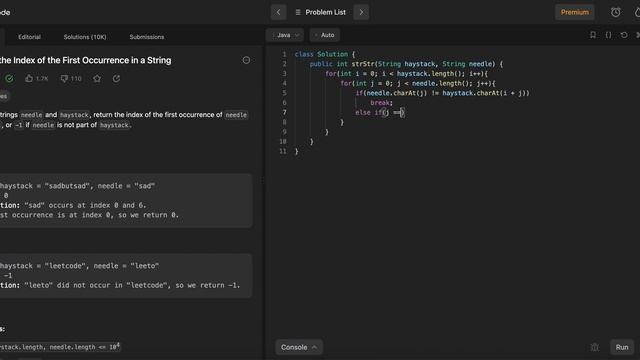Open the Problem List
This screenshot has height=360, width=640.
coord(320,12)
